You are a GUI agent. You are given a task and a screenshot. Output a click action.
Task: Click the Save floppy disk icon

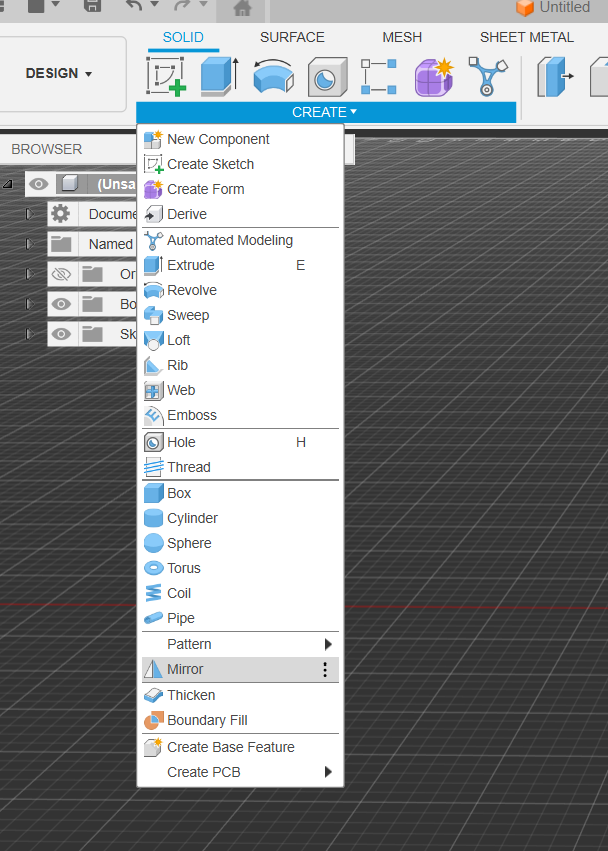click(91, 7)
